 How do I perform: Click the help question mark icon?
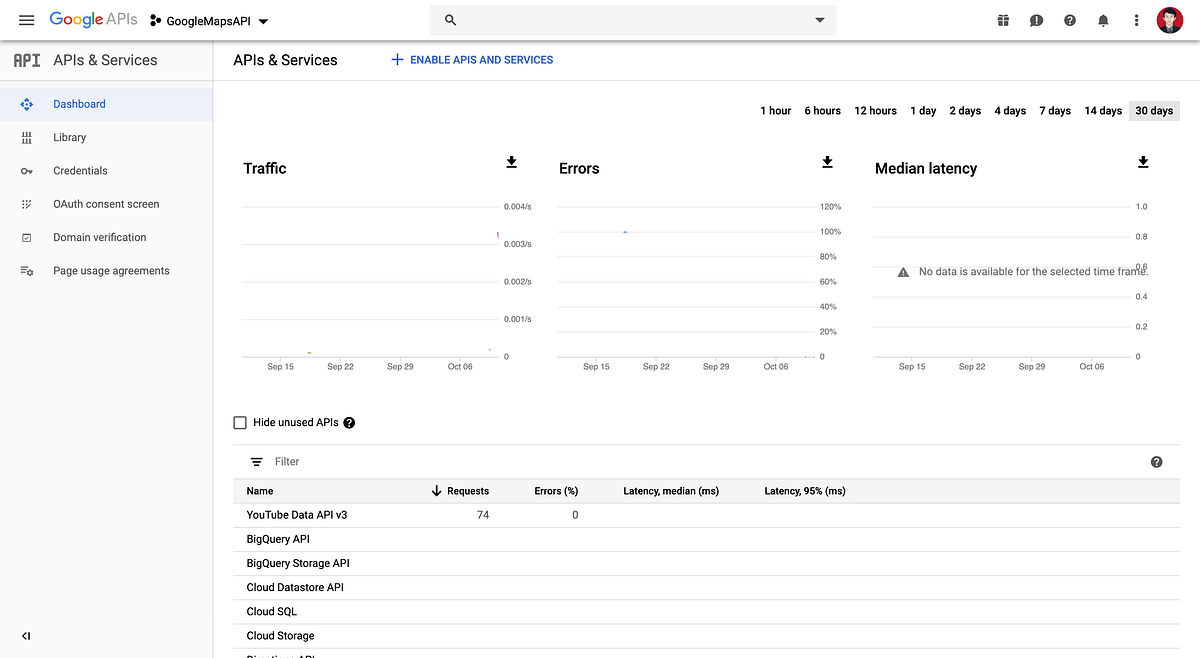coord(1069,20)
